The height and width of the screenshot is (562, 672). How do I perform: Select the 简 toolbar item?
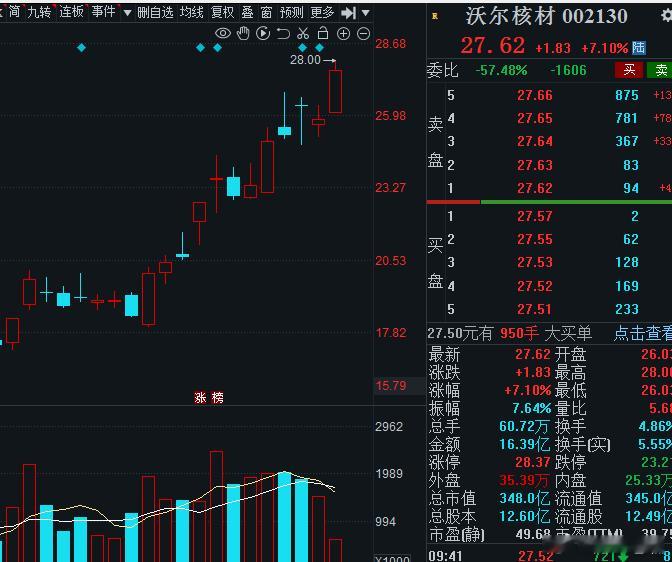point(14,12)
